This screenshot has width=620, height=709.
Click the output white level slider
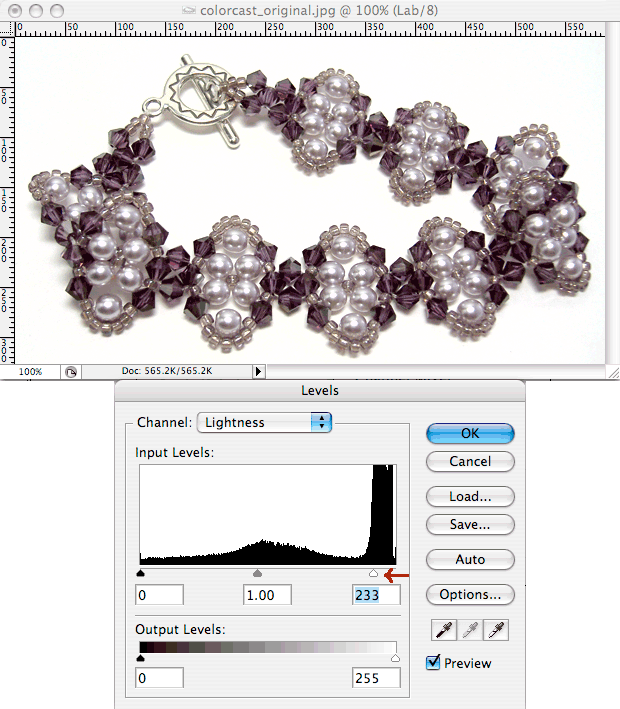[395, 658]
